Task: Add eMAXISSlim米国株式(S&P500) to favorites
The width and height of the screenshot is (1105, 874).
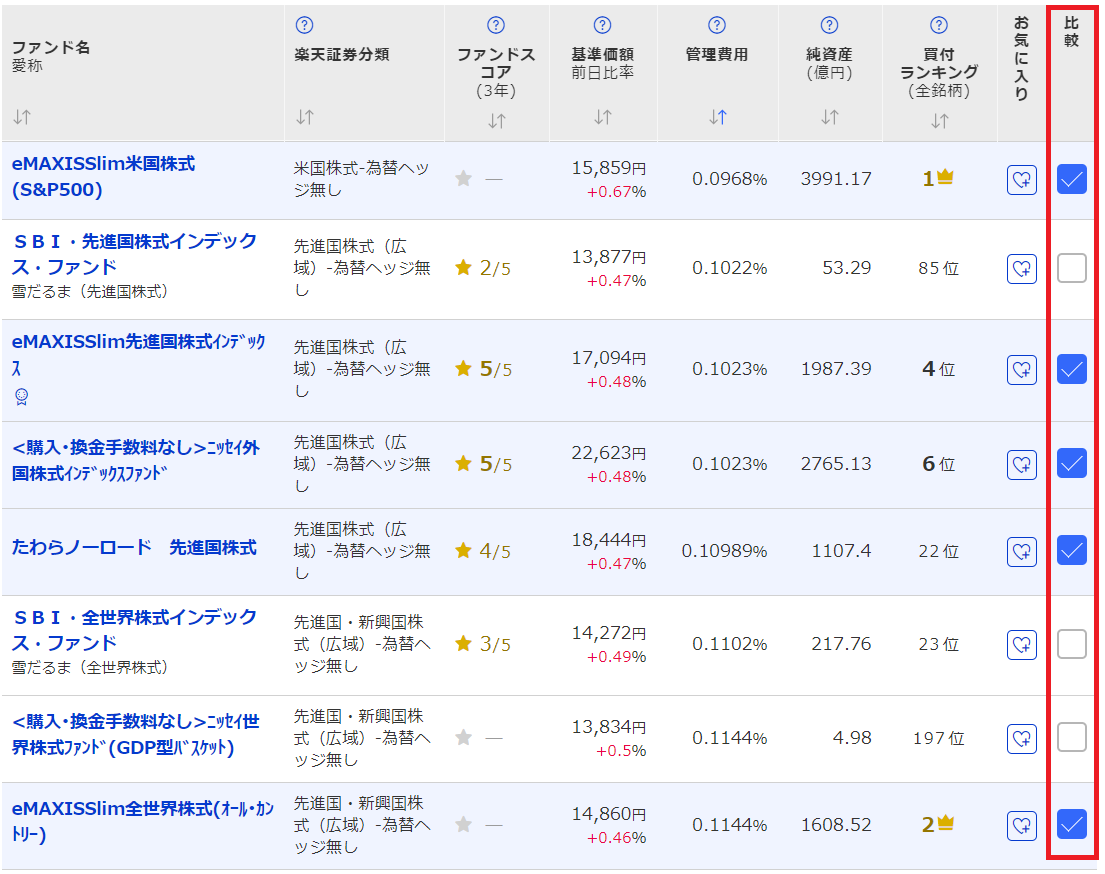Action: point(1022,180)
